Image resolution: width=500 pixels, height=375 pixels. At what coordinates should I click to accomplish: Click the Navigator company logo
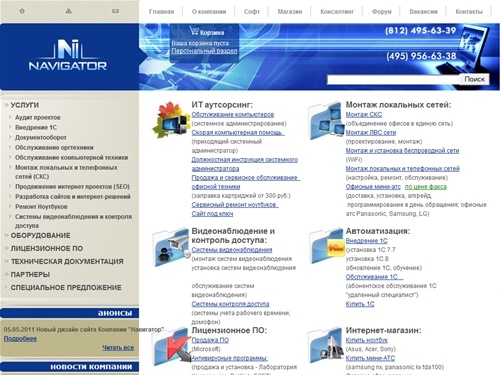coord(68,55)
